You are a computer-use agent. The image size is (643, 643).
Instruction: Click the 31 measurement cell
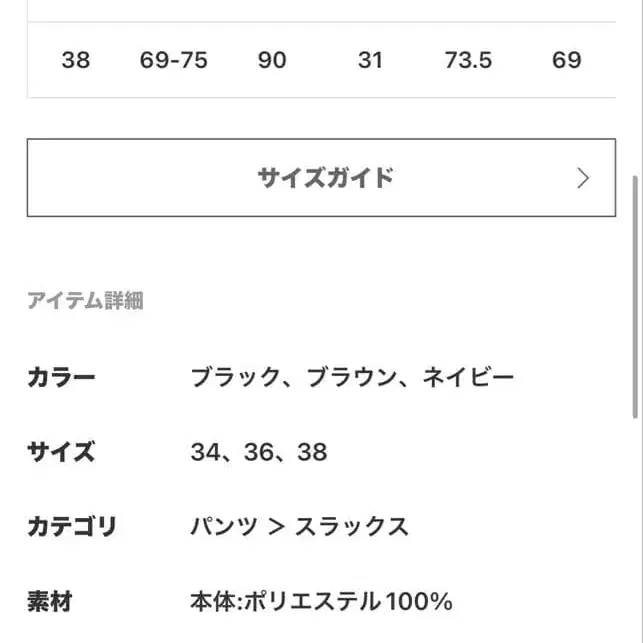click(x=370, y=60)
